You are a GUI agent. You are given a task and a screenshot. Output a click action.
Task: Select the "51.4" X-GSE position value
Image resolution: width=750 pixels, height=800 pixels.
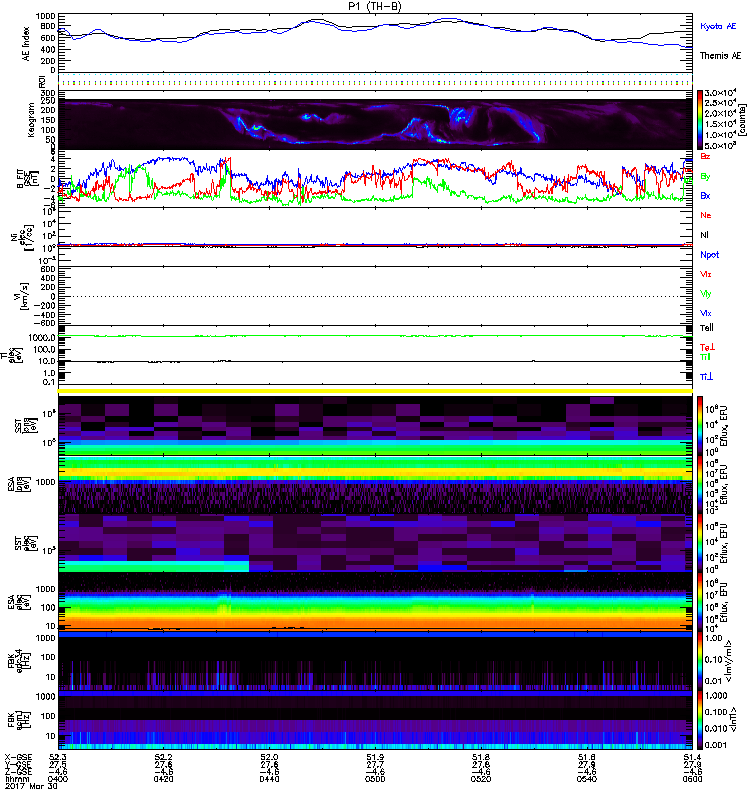[692, 757]
